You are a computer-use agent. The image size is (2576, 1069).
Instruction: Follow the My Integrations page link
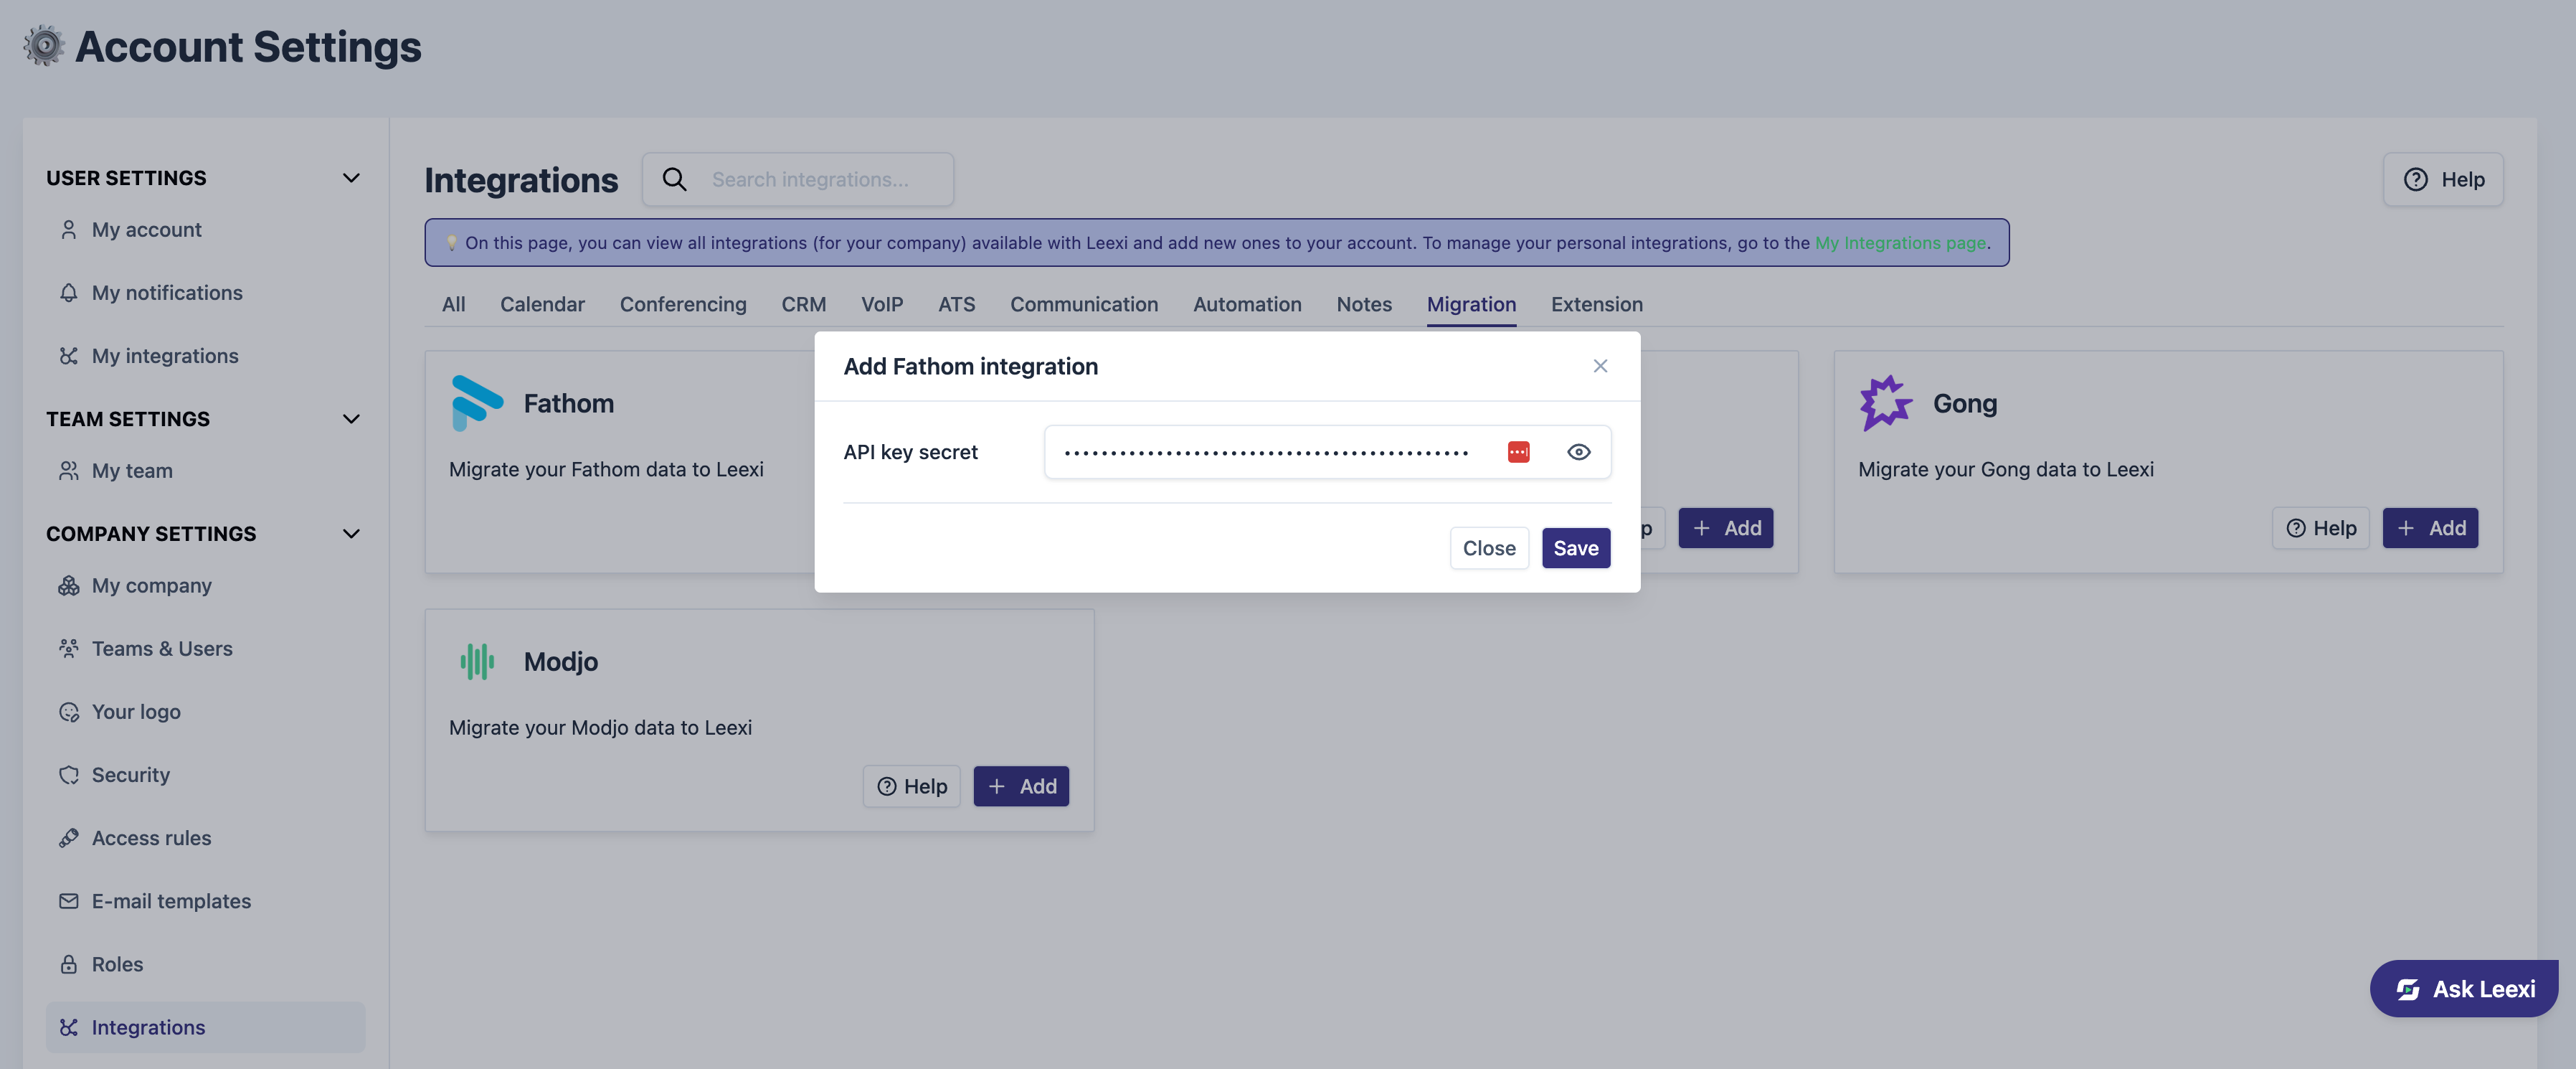coord(1900,243)
